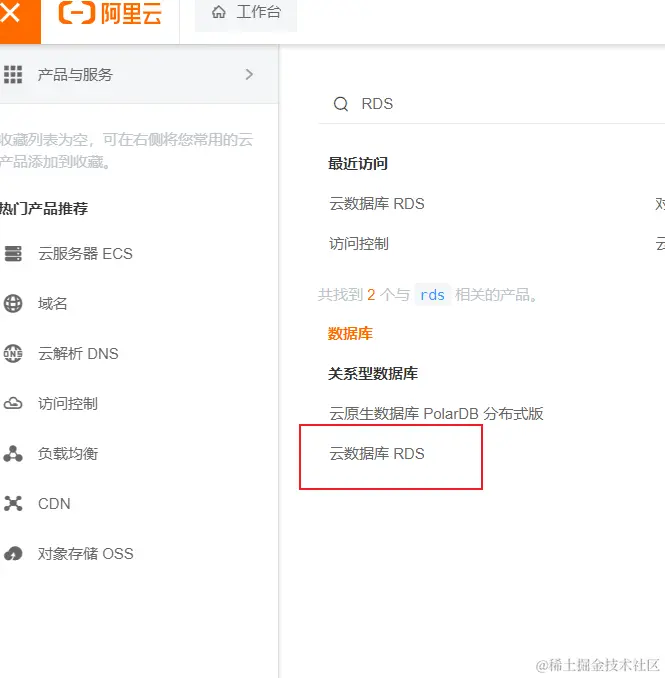Click the 对象存储 OSS cloud icon
665x678 pixels.
pos(13,553)
